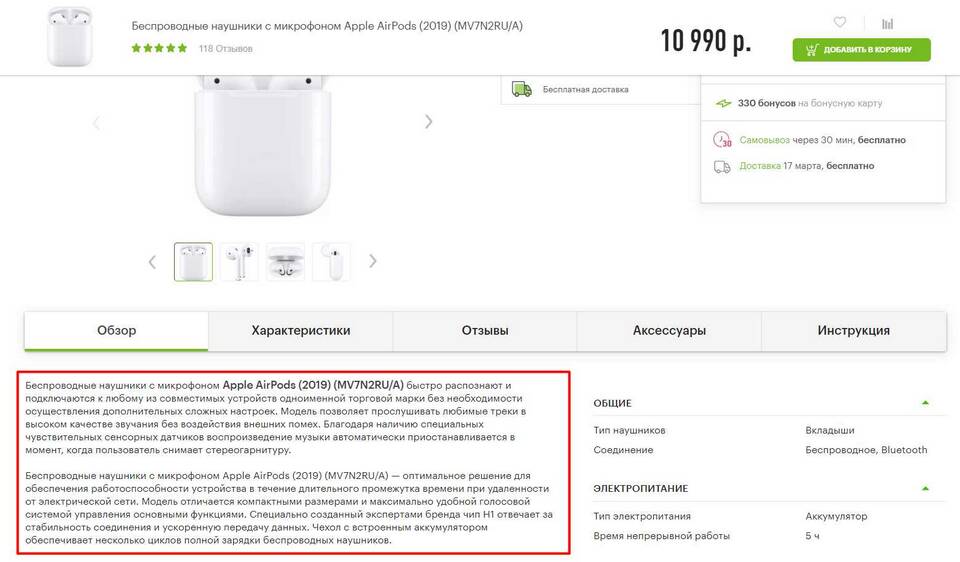Open the Аксессуары tab
The width and height of the screenshot is (960, 562).
tap(669, 331)
